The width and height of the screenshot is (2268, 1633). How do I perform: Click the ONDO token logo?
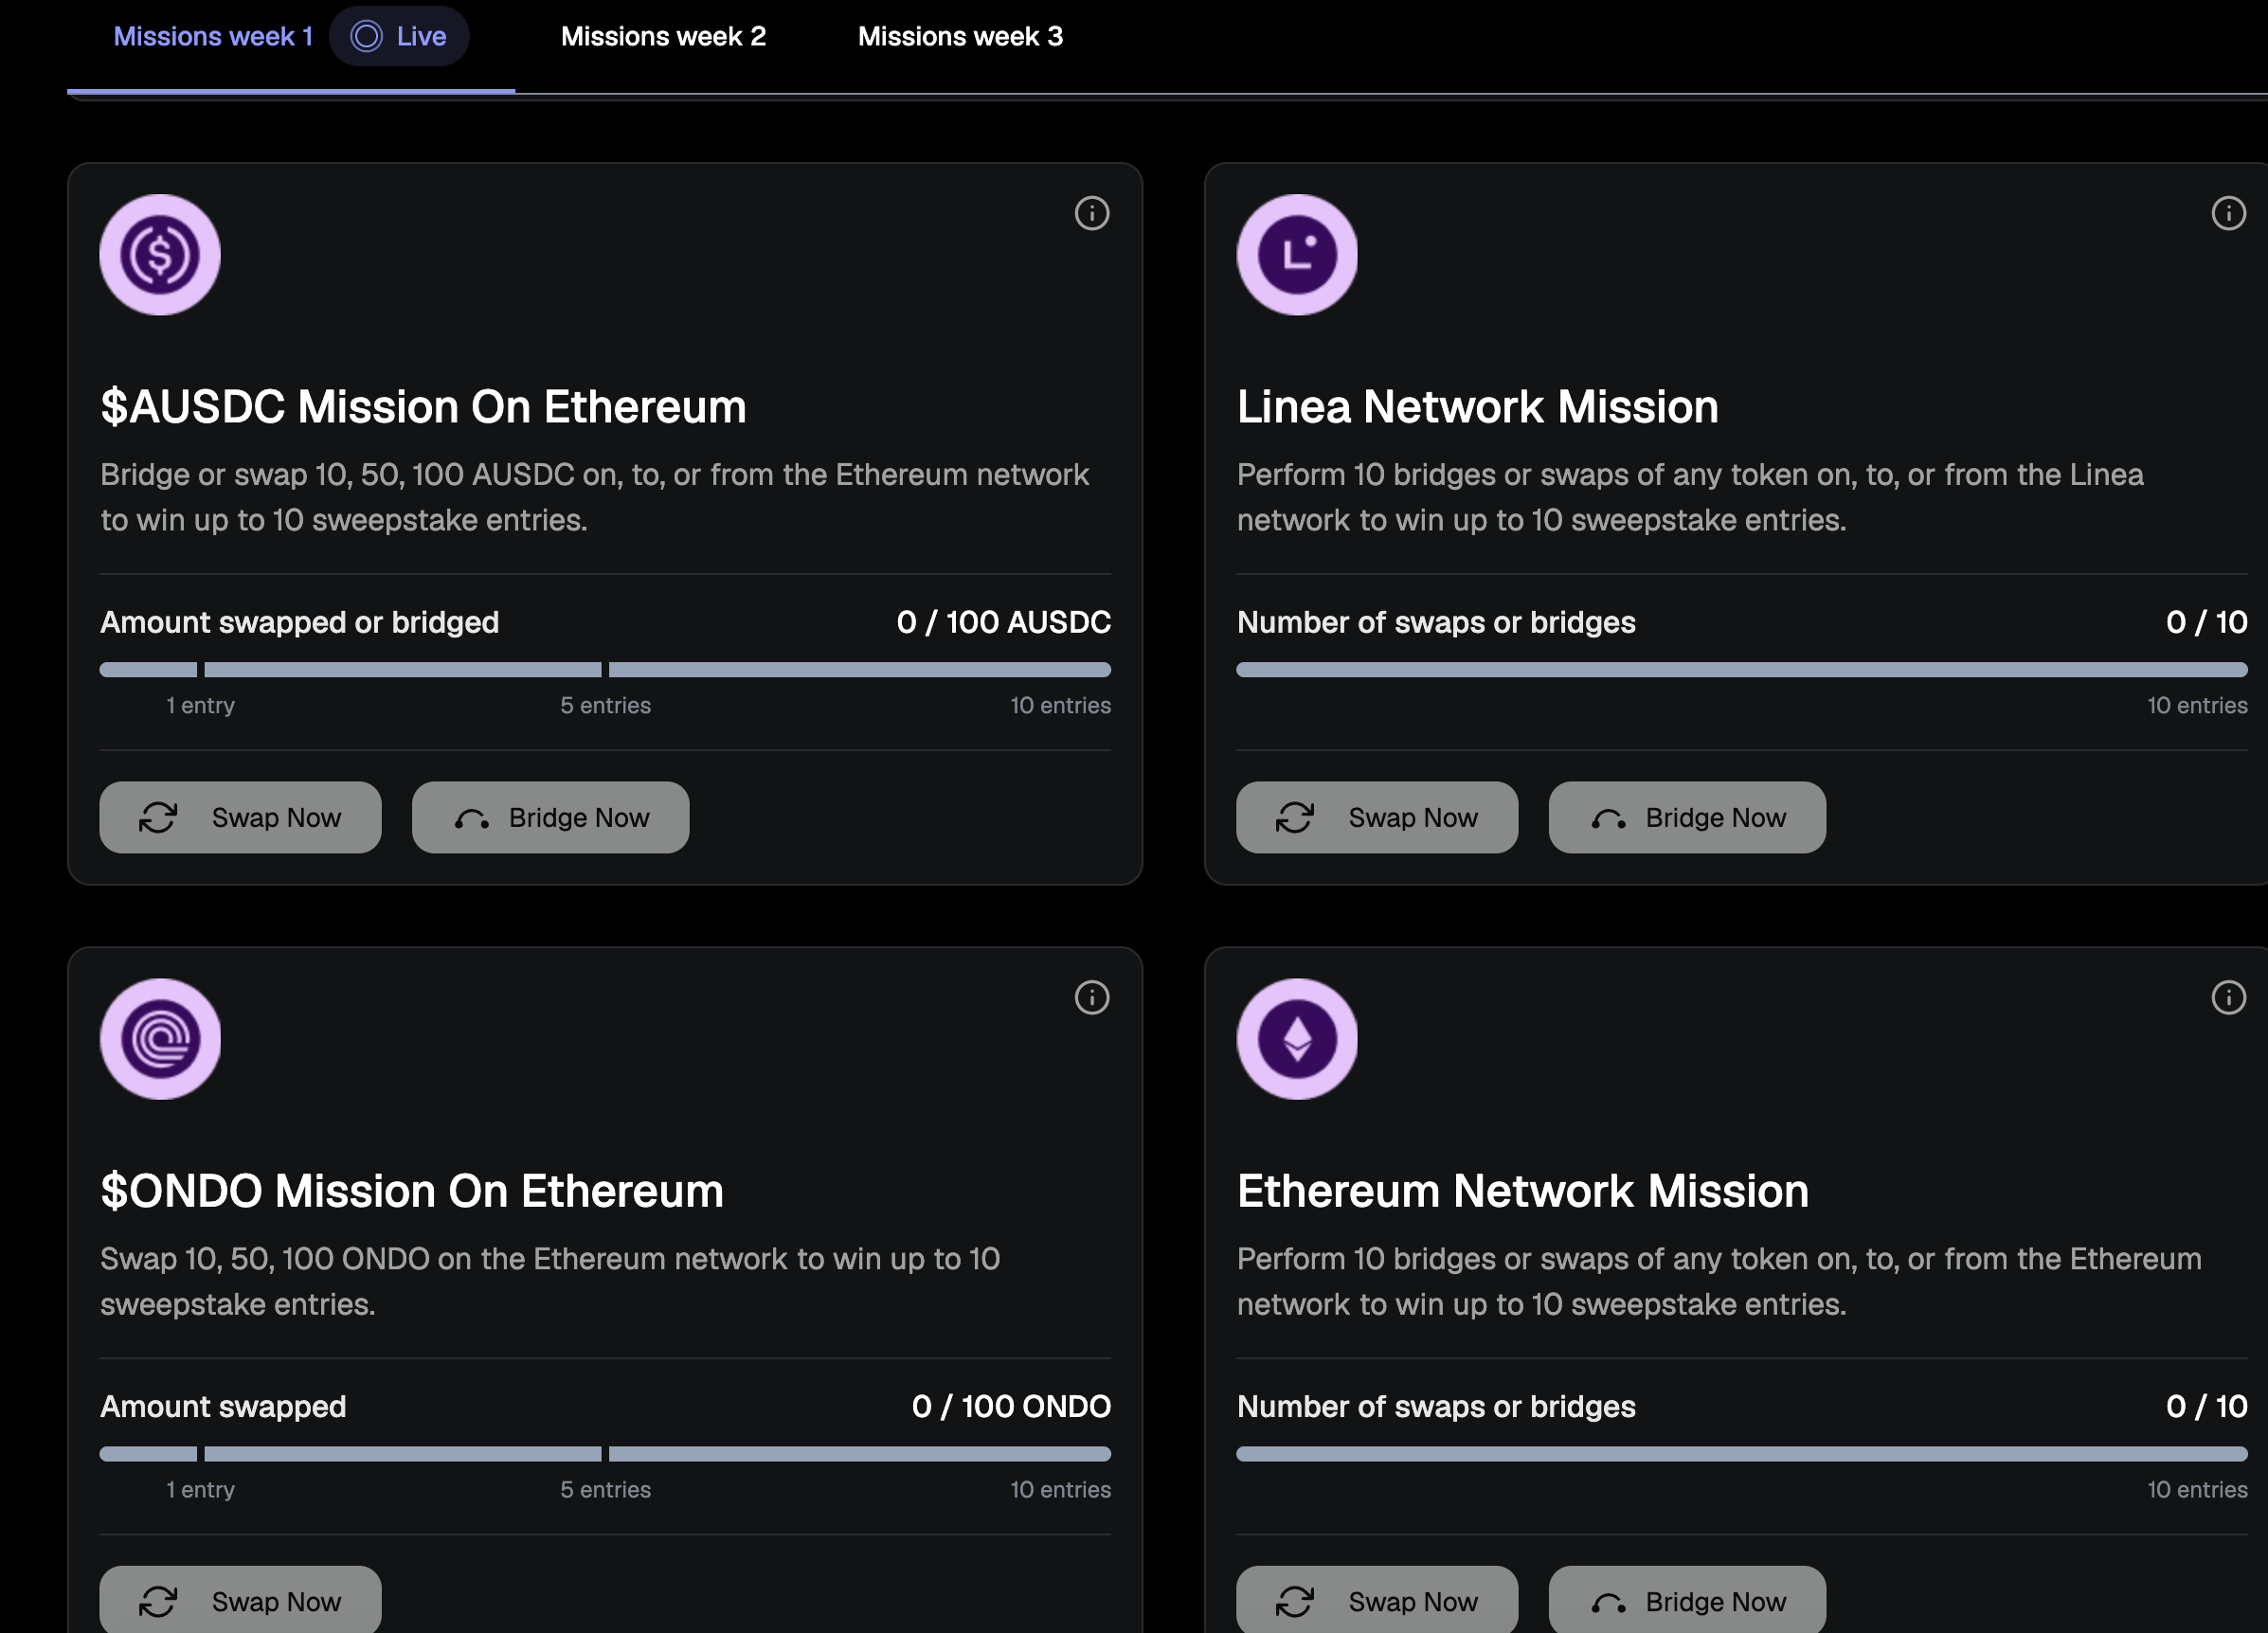point(160,1039)
